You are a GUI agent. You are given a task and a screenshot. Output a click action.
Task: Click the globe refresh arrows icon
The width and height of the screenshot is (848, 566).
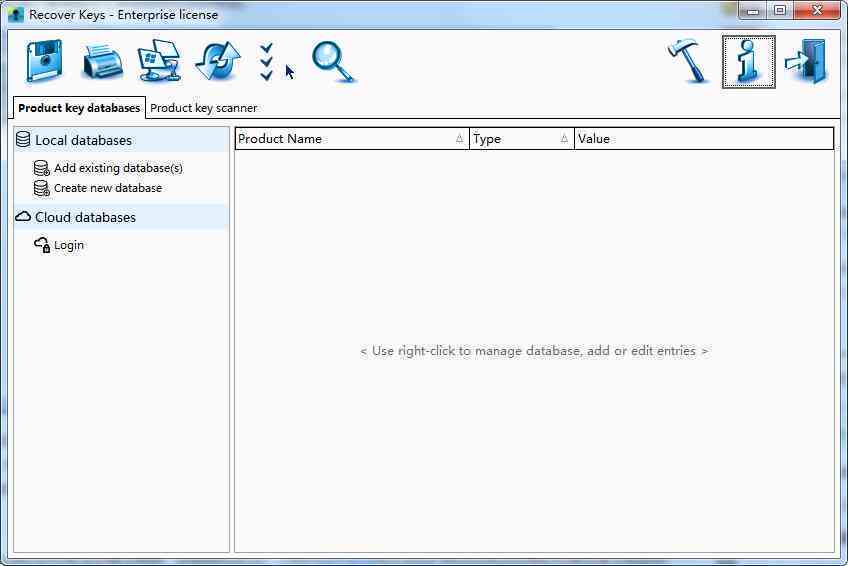point(217,61)
